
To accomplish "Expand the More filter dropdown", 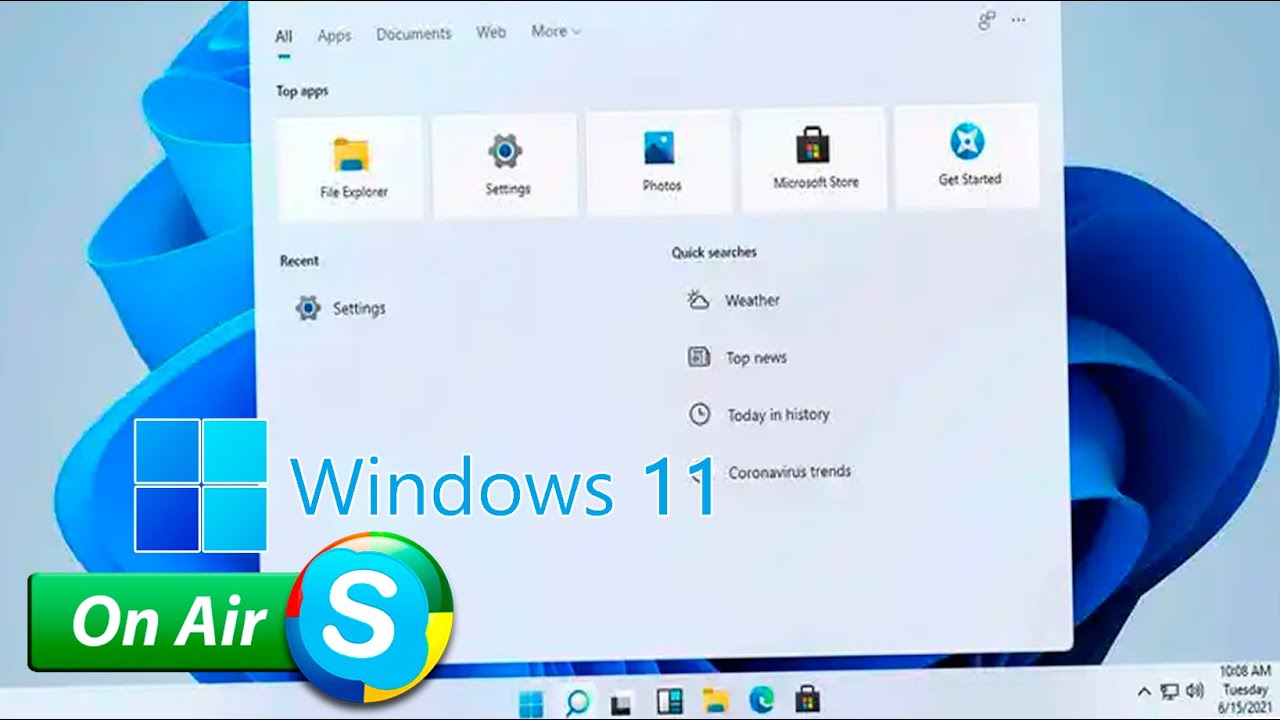I will pos(556,31).
